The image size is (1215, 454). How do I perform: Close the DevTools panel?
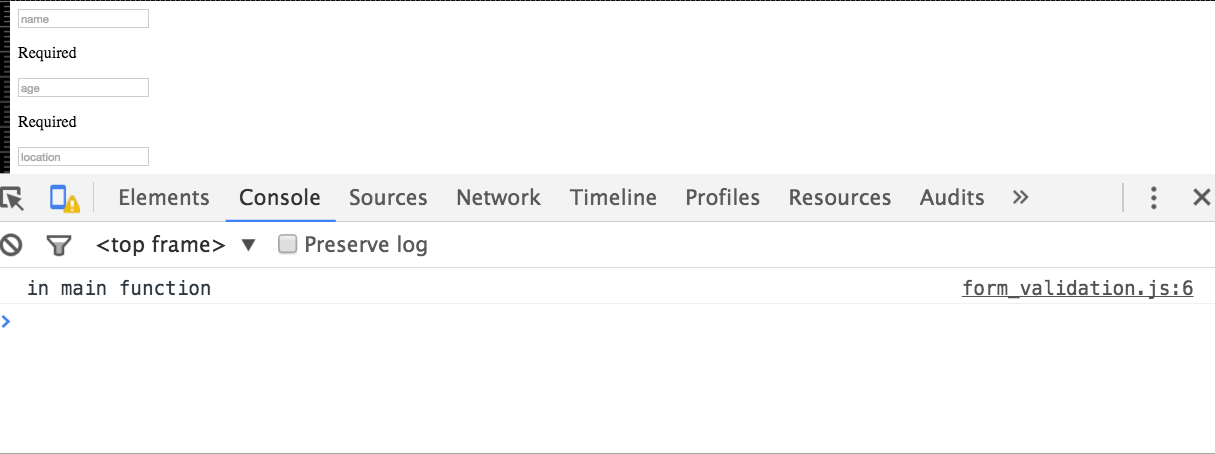pyautogui.click(x=1201, y=198)
